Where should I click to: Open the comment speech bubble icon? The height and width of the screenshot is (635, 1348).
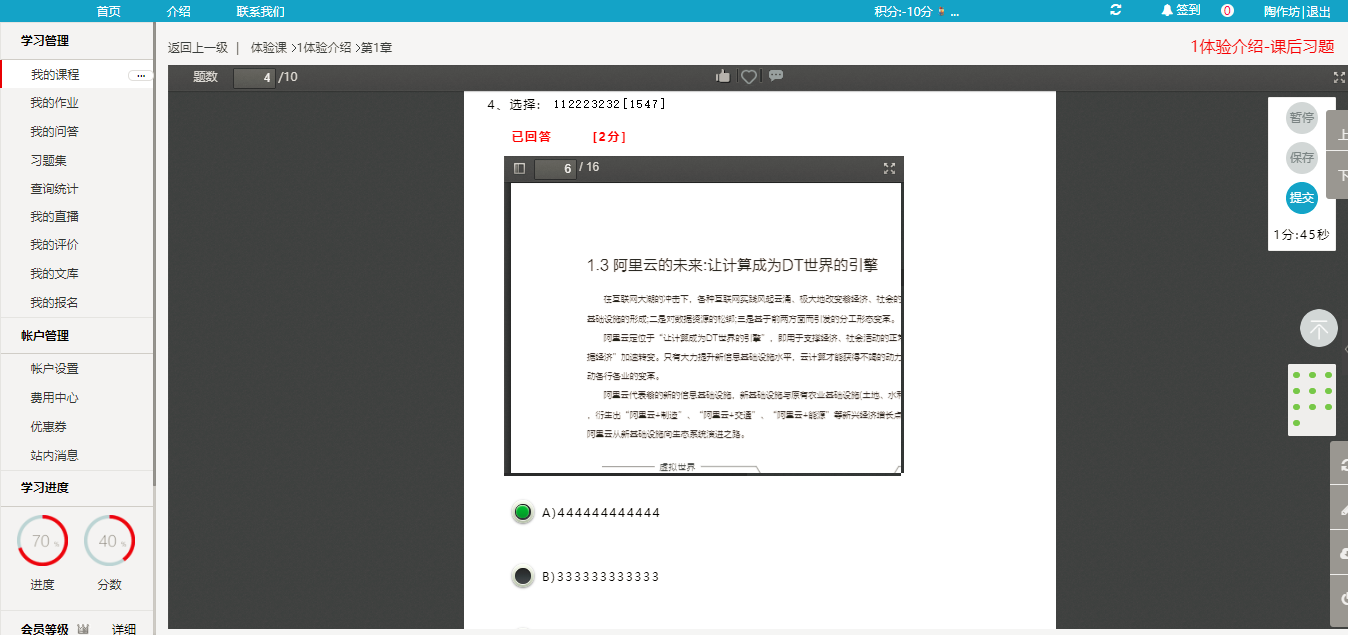[776, 76]
